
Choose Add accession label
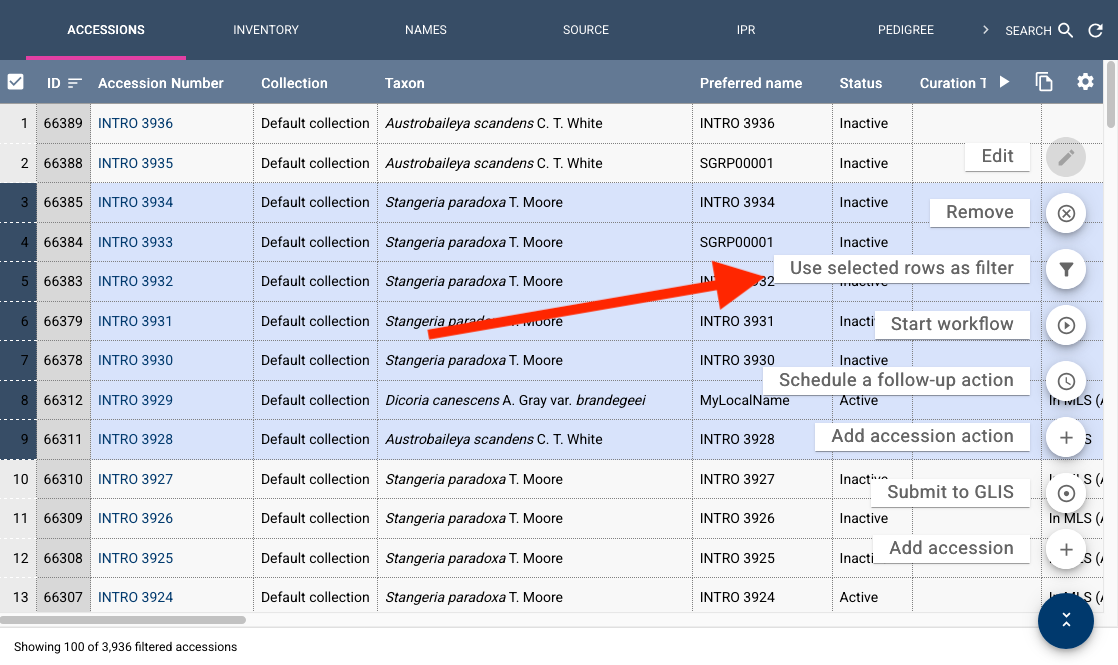coord(951,548)
